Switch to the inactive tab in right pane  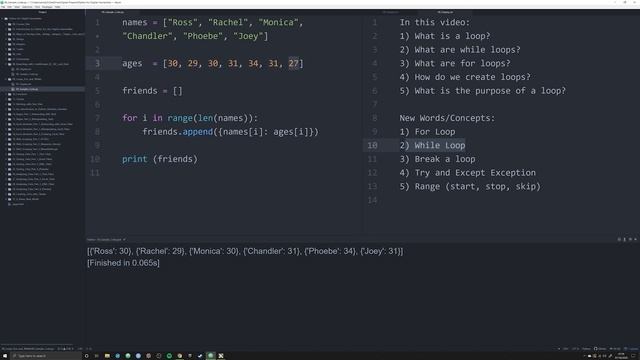coord(391,12)
